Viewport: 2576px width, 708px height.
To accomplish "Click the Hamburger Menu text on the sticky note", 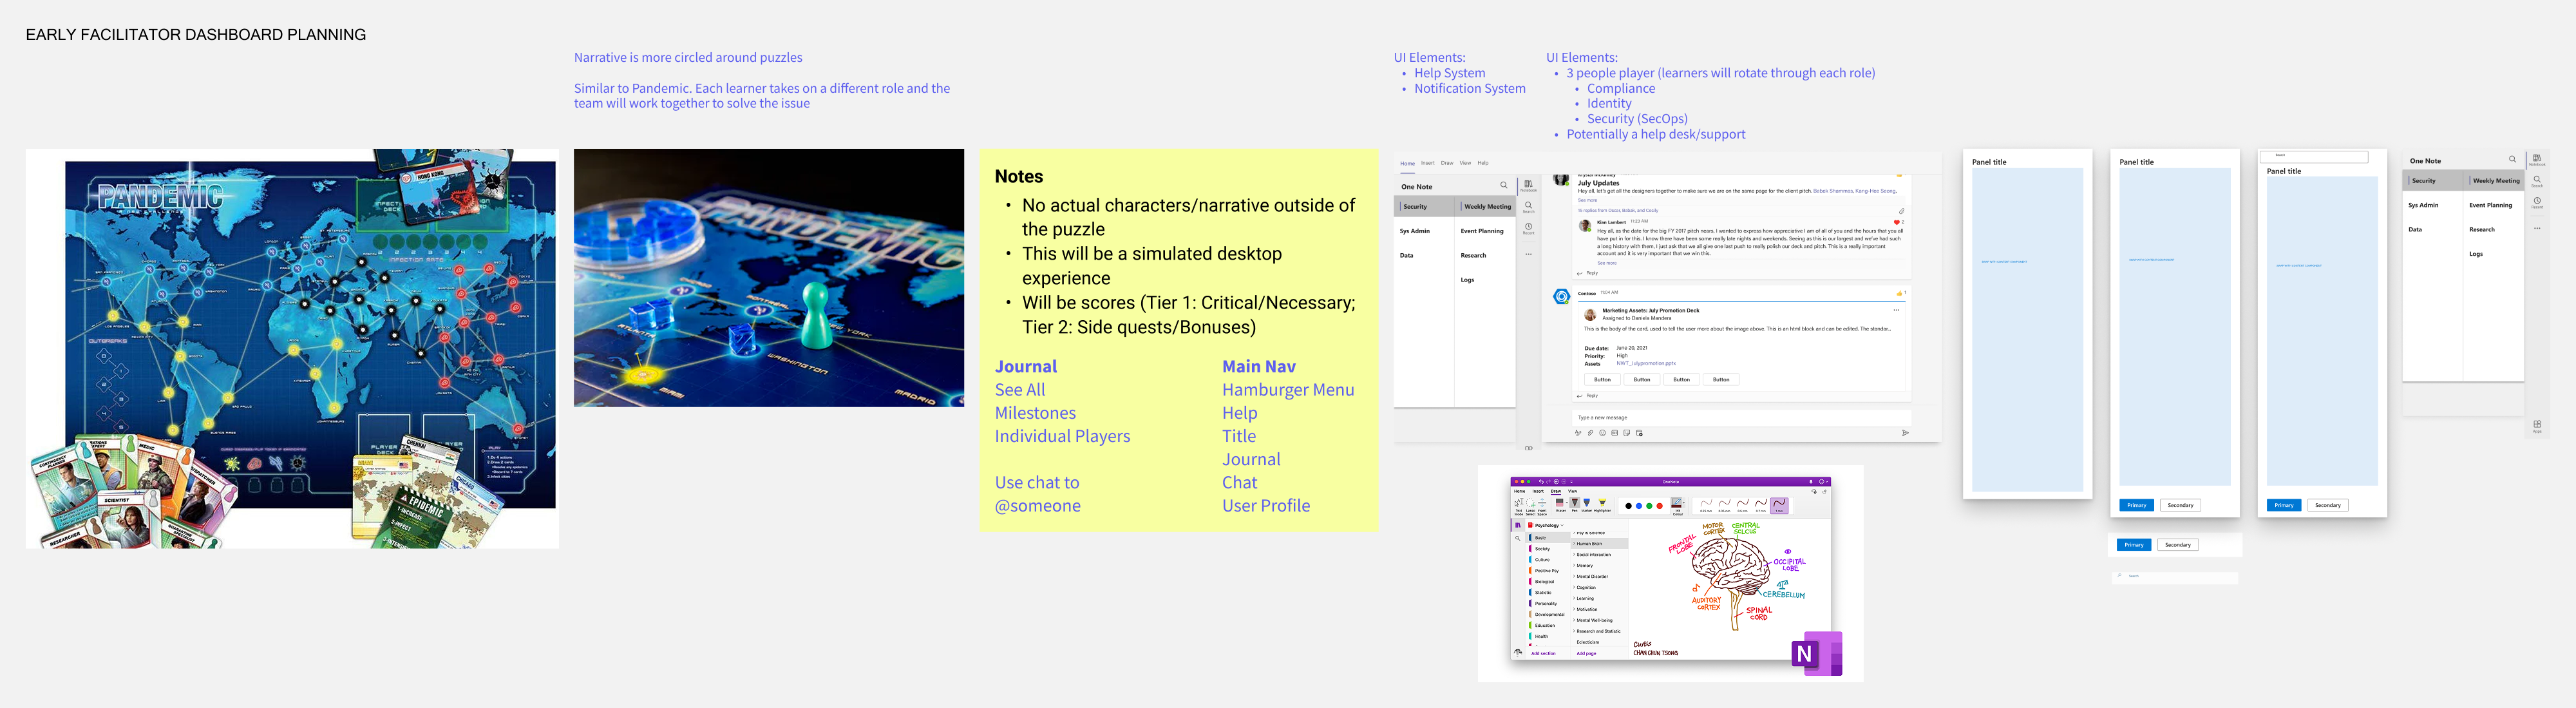I will pos(1288,390).
